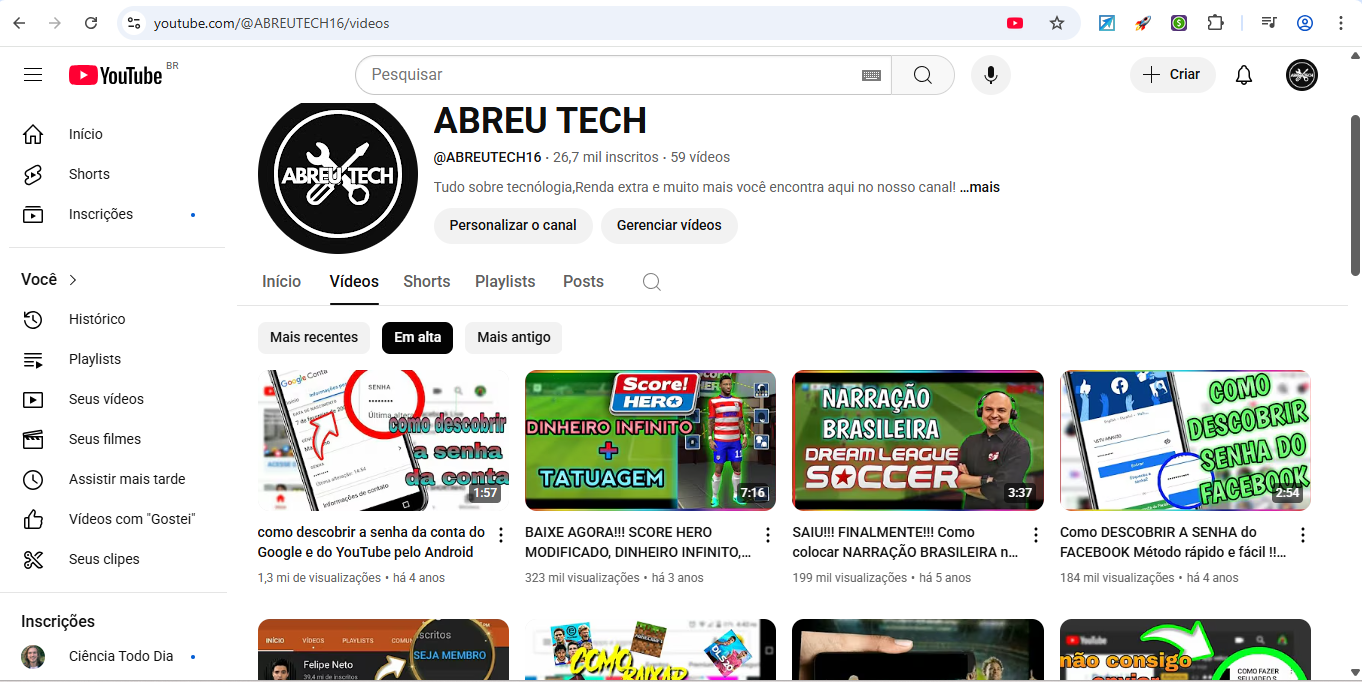This screenshot has height=682, width=1362.
Task: Open the browser Extensions puzzle icon
Action: tap(1215, 23)
